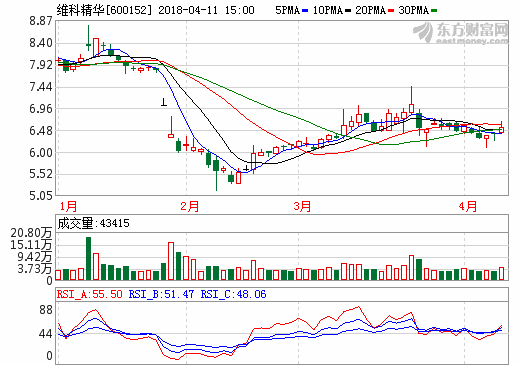Click the tallest green volume bar in January
Viewport: 520px width, 365px height.
point(88,258)
